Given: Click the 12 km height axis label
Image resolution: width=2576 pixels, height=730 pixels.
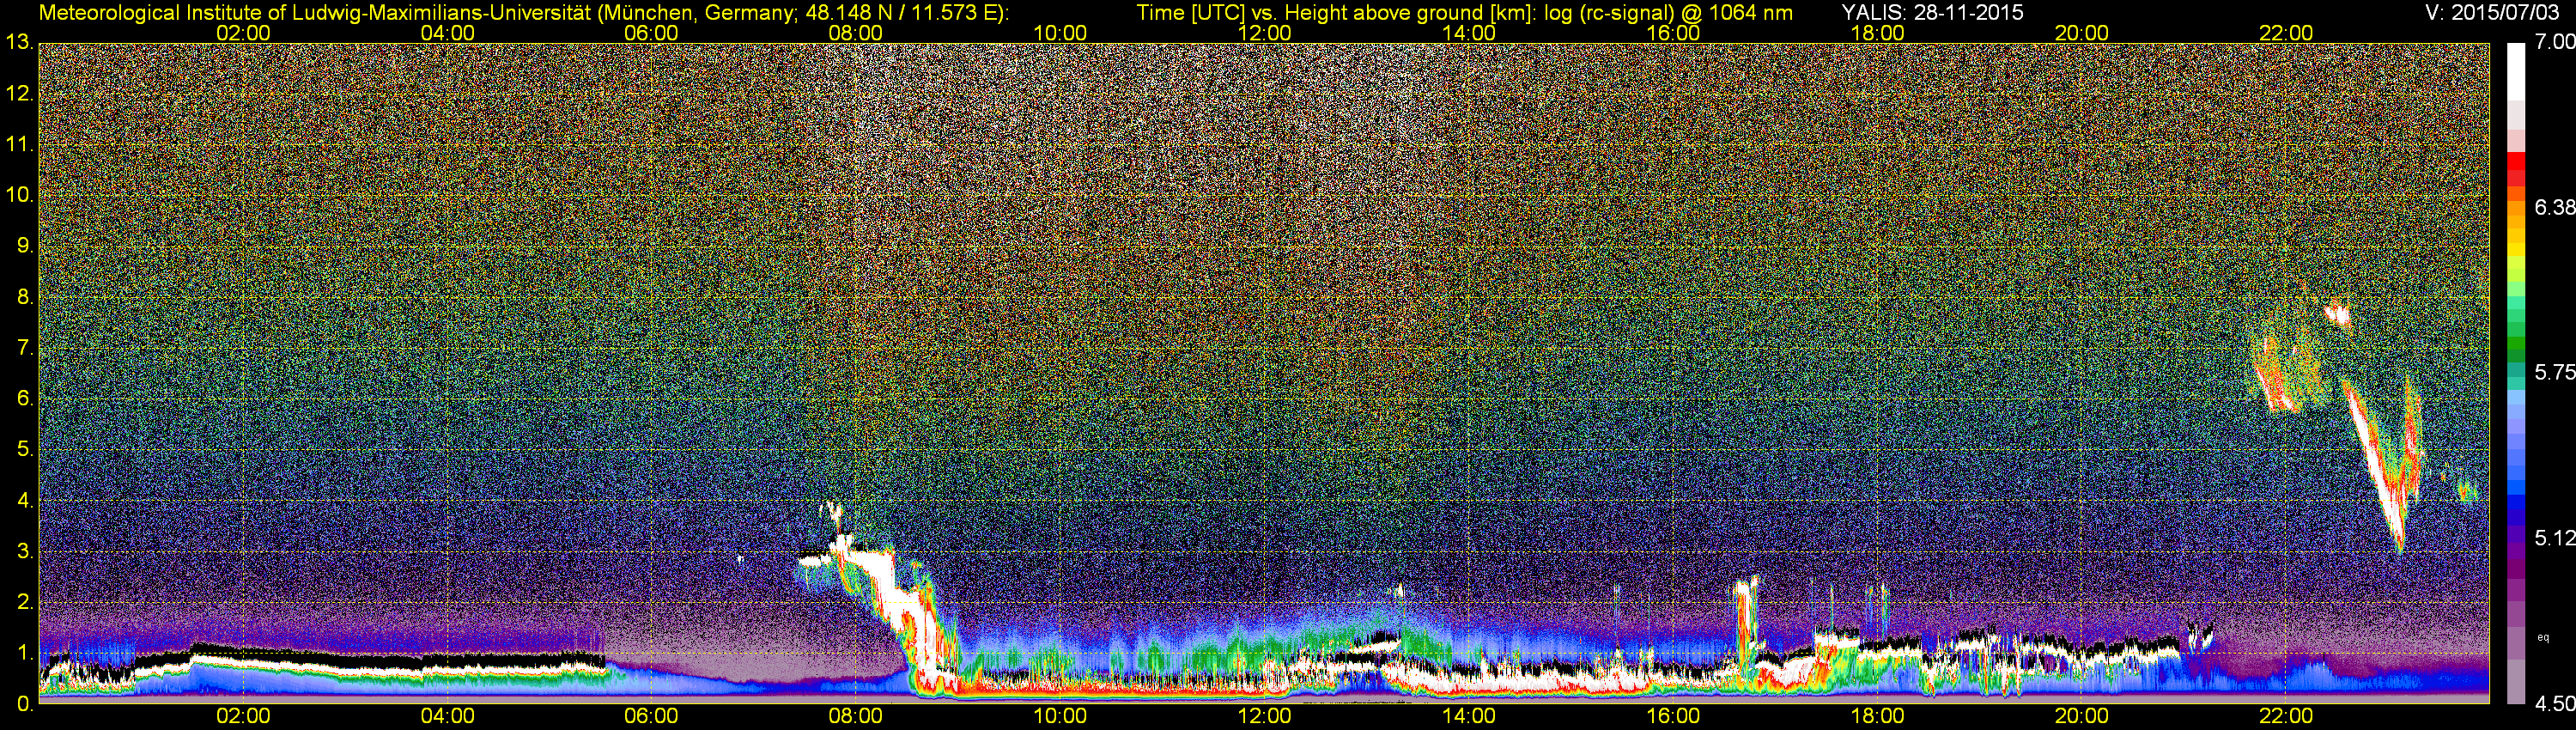Looking at the screenshot, I should coord(19,94).
